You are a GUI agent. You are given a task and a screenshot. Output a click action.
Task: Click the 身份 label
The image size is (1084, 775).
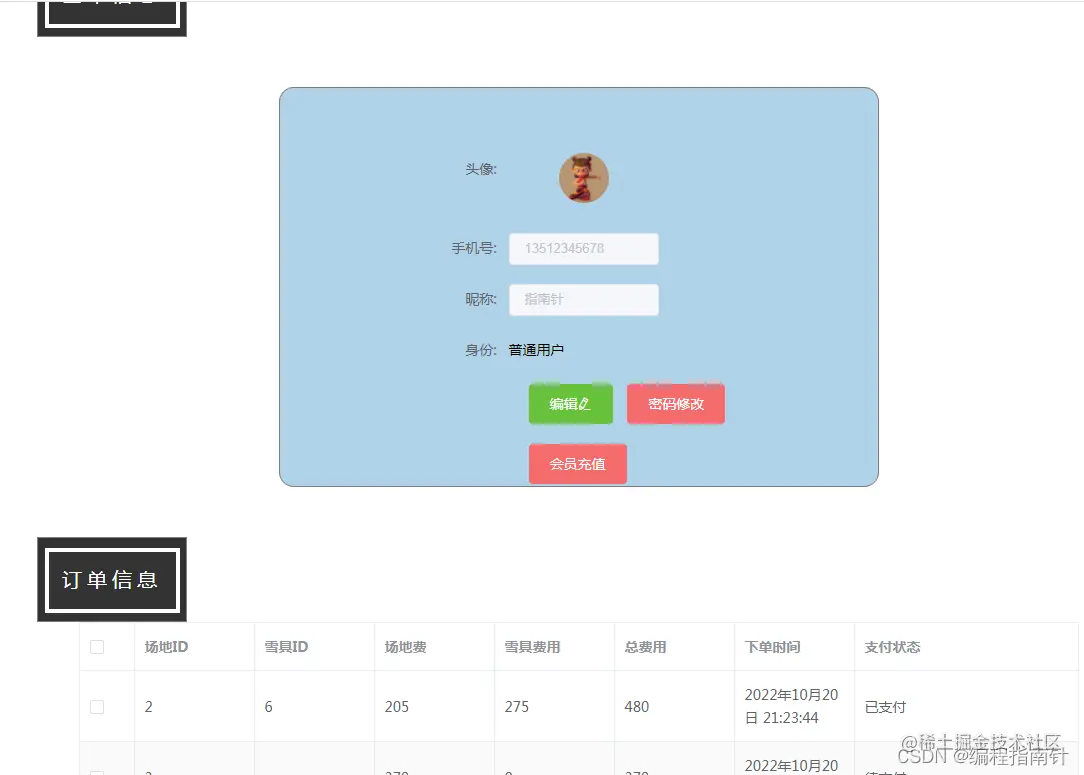tap(480, 351)
